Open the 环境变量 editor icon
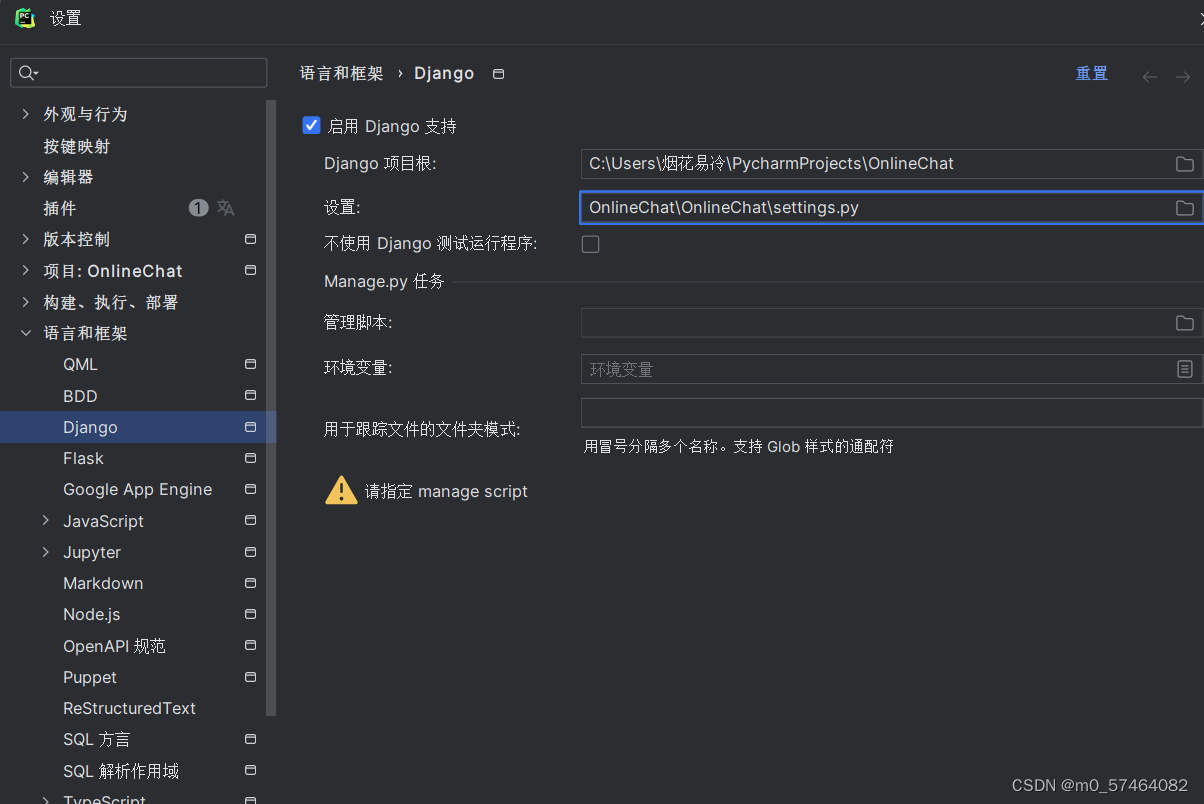1204x804 pixels. pyautogui.click(x=1187, y=368)
